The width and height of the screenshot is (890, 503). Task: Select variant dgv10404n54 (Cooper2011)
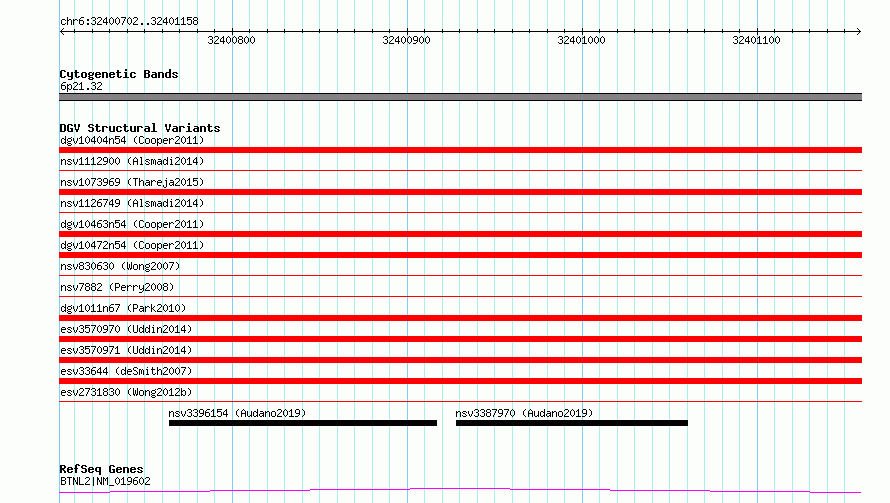(x=132, y=140)
